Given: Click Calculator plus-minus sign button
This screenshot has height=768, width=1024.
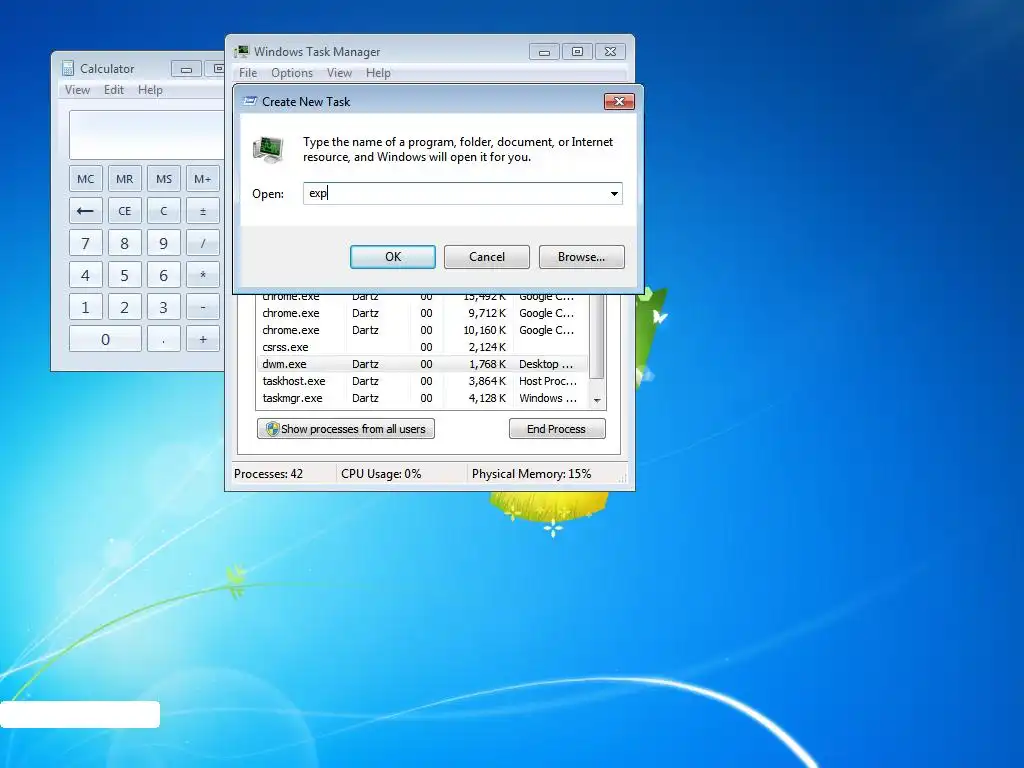Looking at the screenshot, I should pyautogui.click(x=202, y=211).
